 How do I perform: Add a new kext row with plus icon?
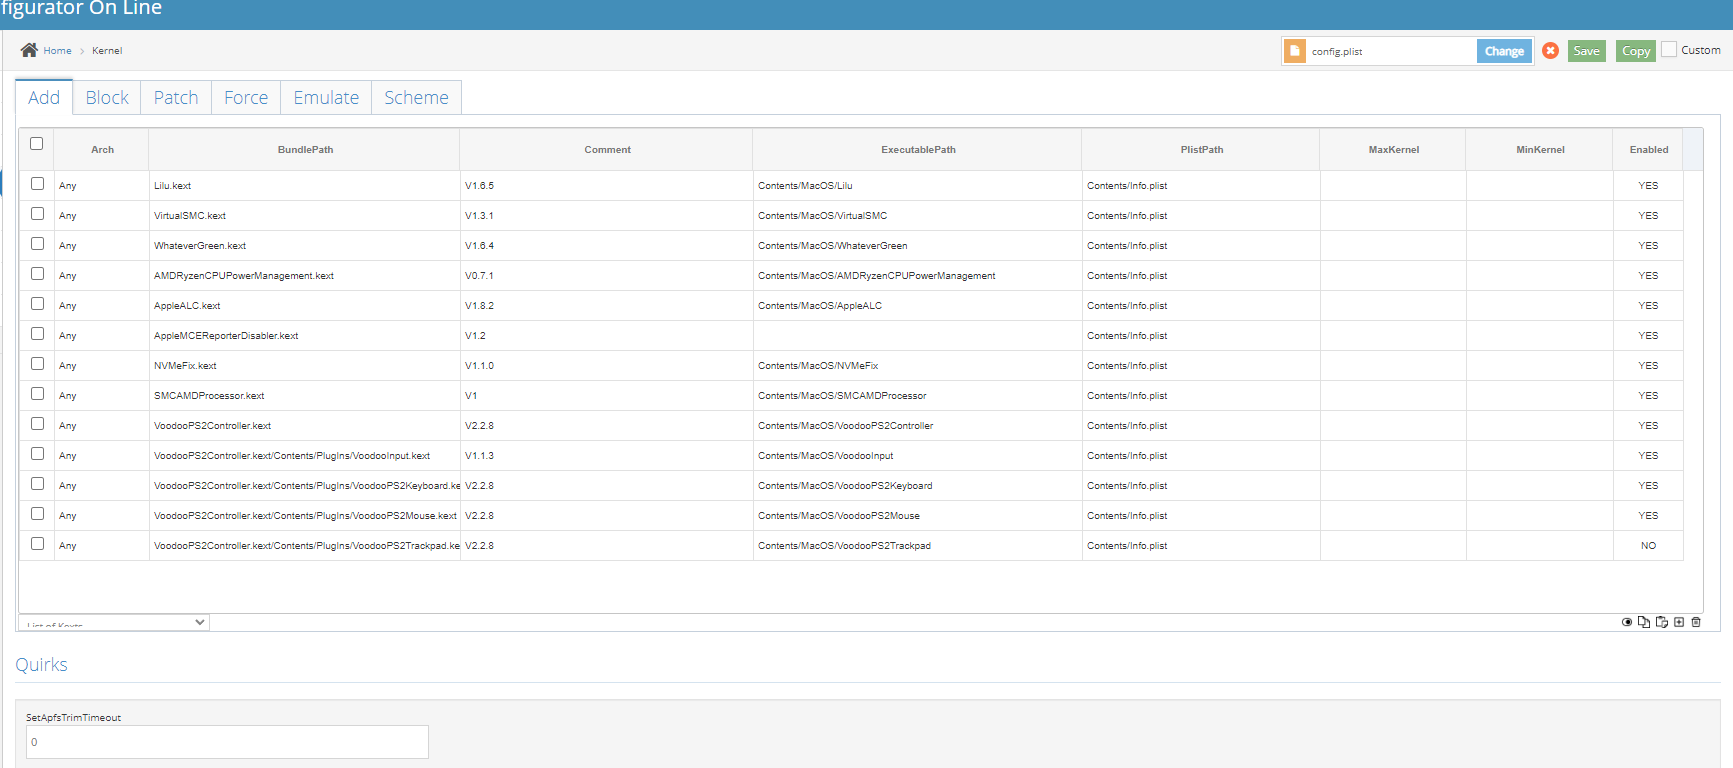tap(1679, 622)
